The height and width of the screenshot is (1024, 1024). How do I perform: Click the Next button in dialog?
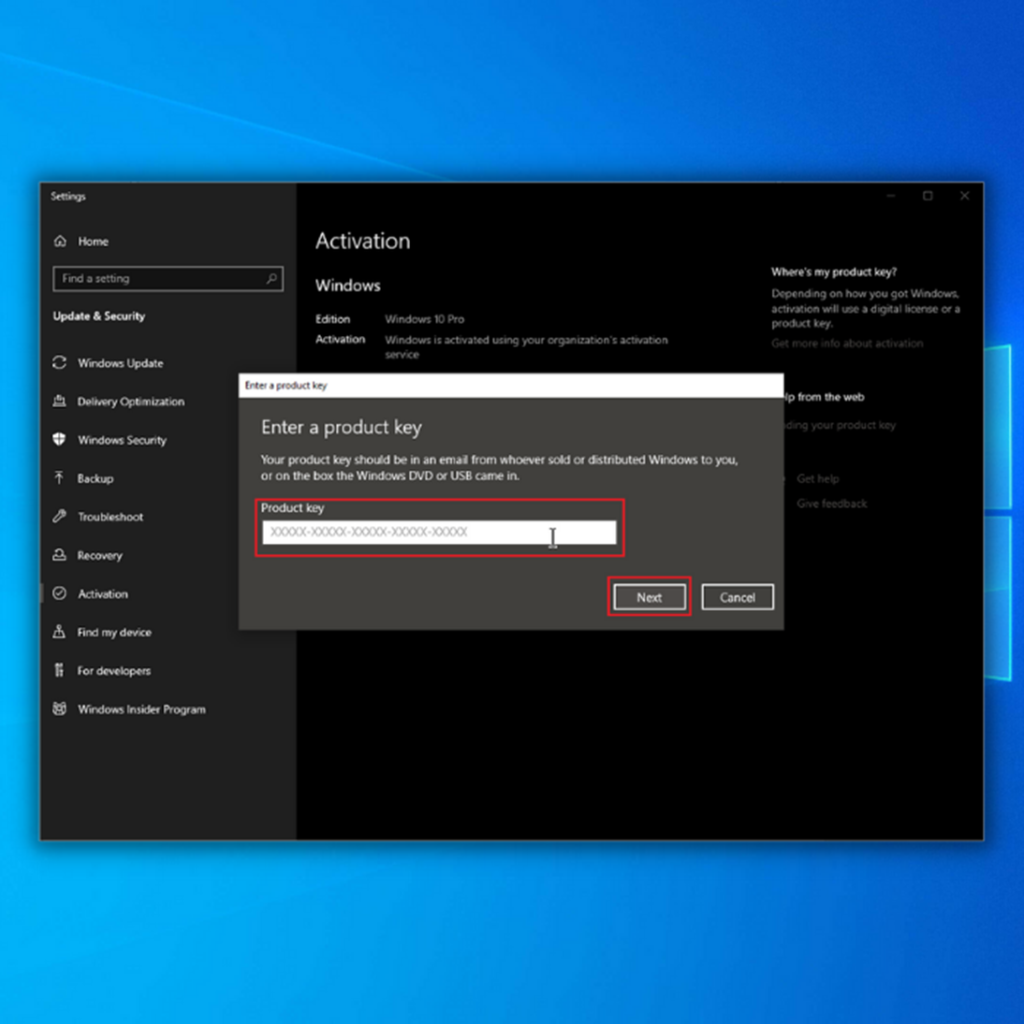click(649, 597)
